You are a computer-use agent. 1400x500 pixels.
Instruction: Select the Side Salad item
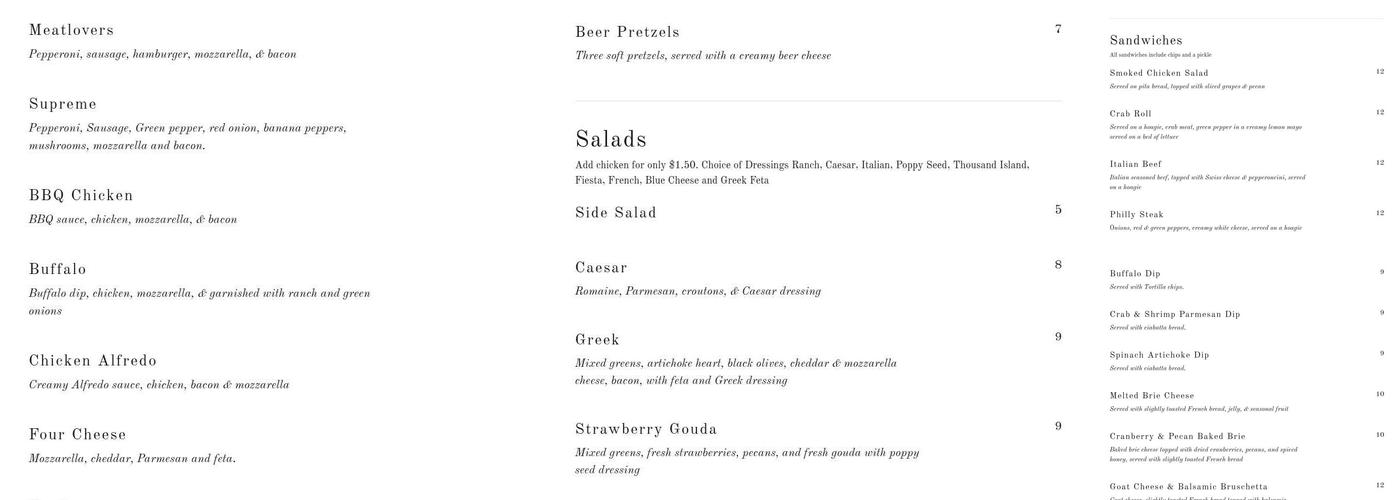(616, 213)
